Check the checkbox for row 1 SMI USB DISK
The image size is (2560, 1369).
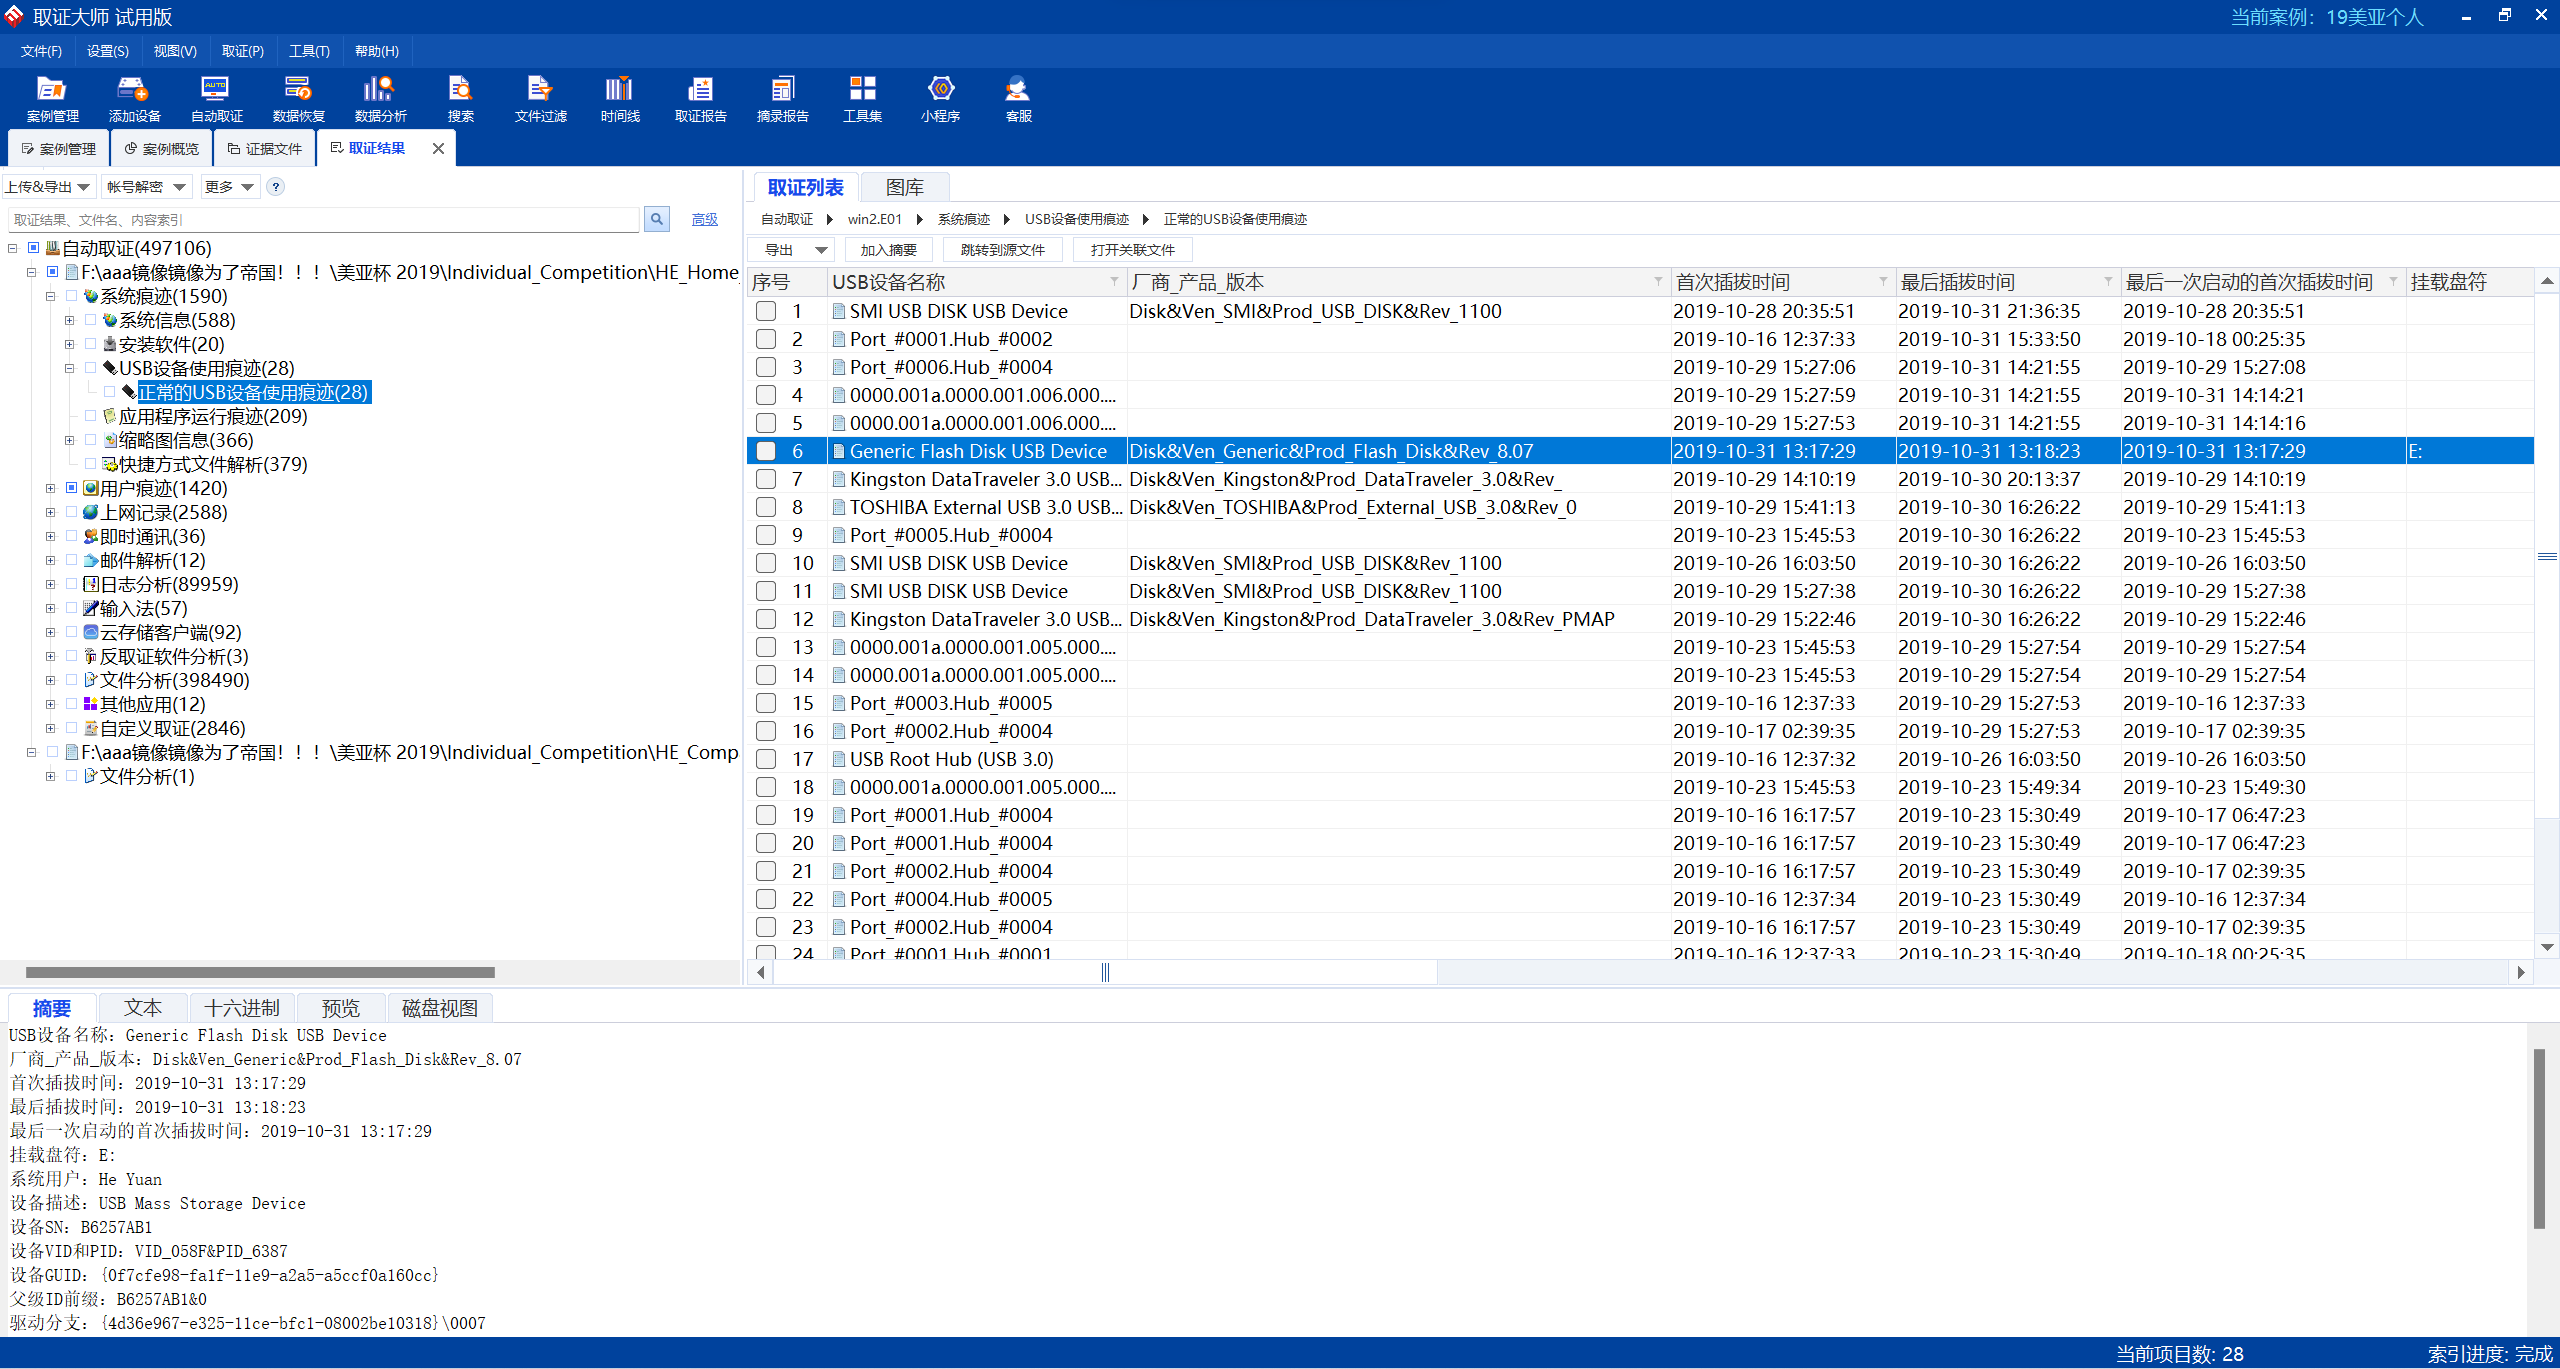click(x=766, y=311)
